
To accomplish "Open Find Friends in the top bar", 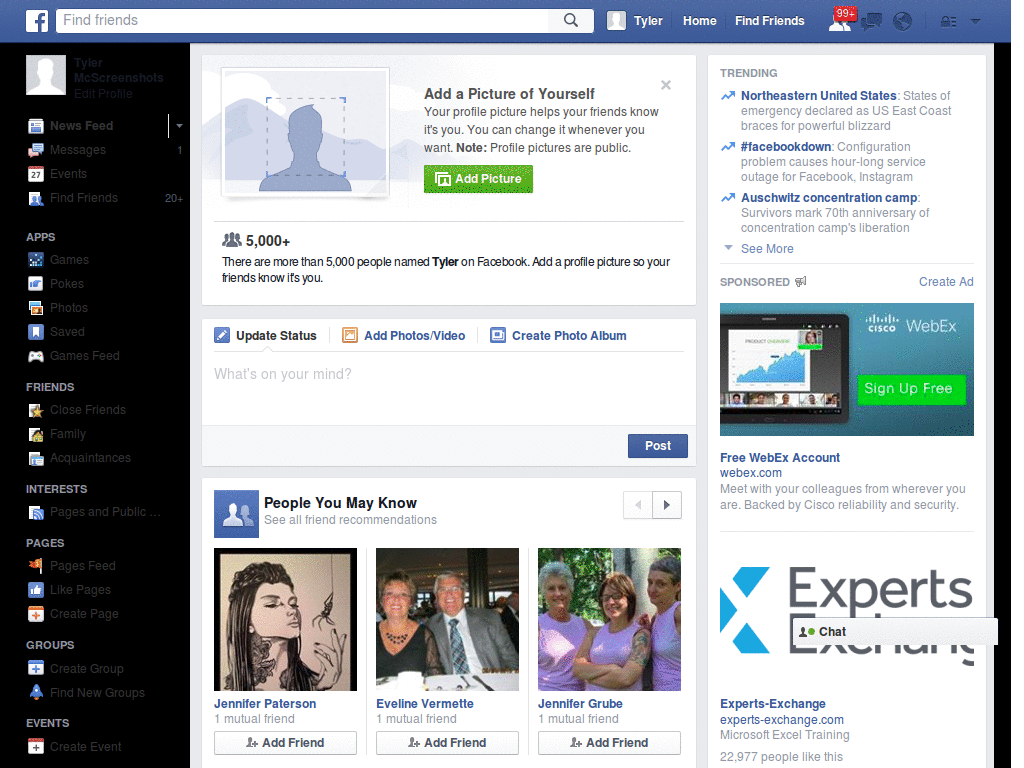I will coord(769,21).
